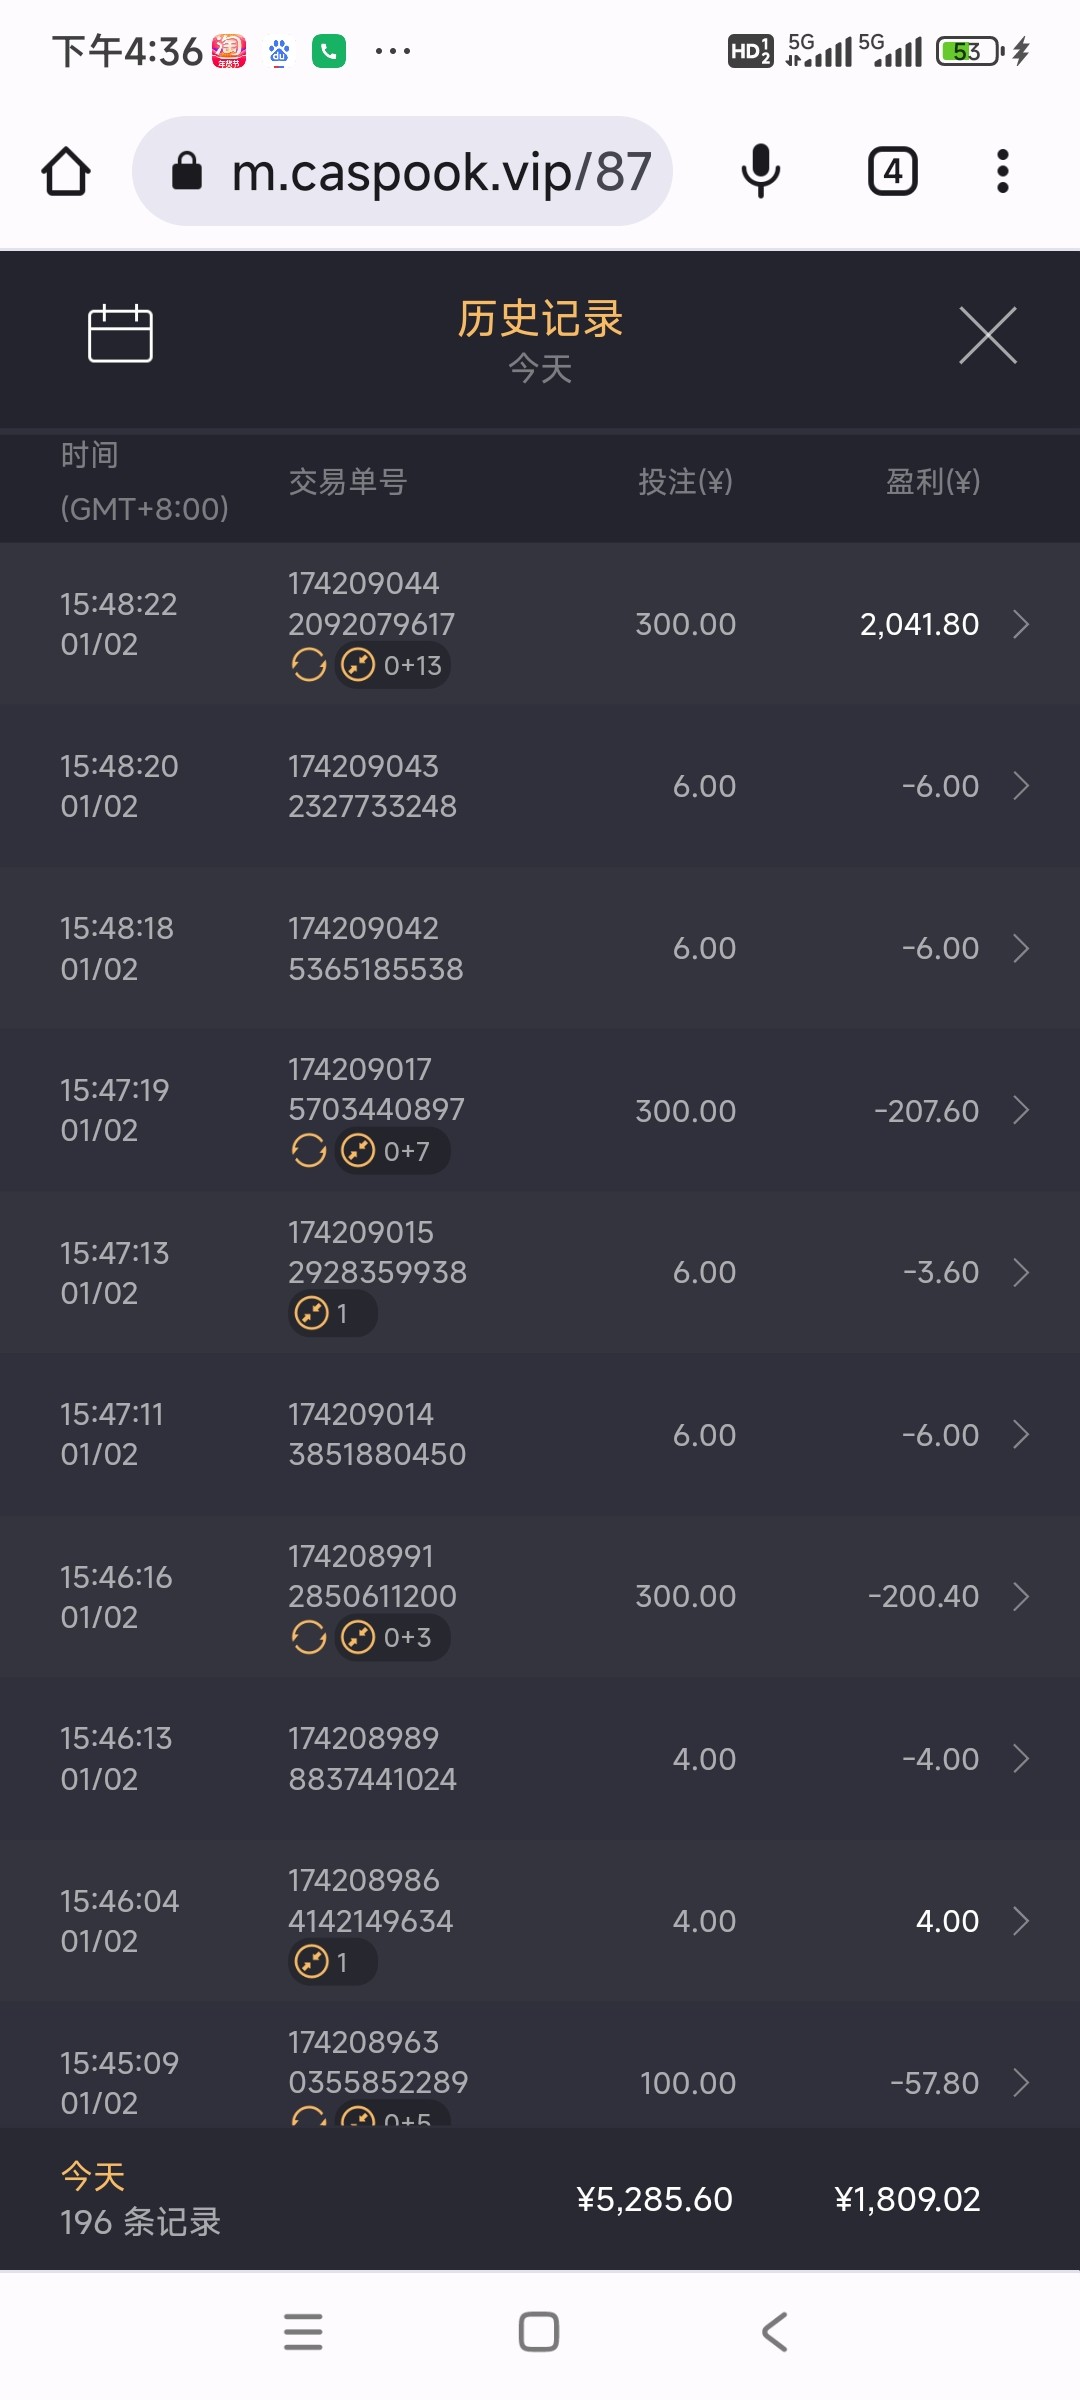This screenshot has height=2400, width=1080.
Task: Close the history records panel
Action: click(987, 335)
